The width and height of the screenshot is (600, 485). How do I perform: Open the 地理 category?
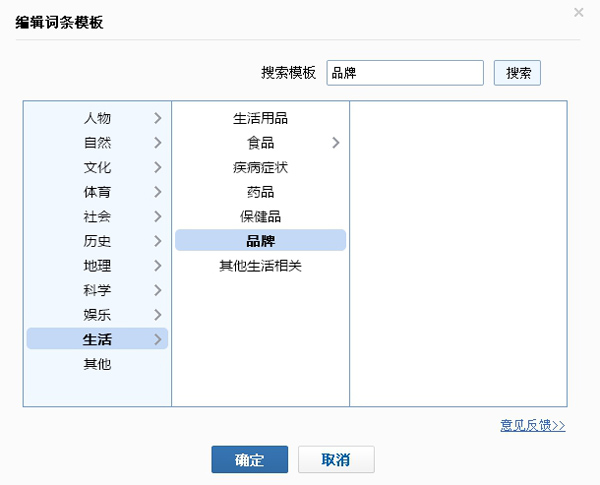[97, 266]
